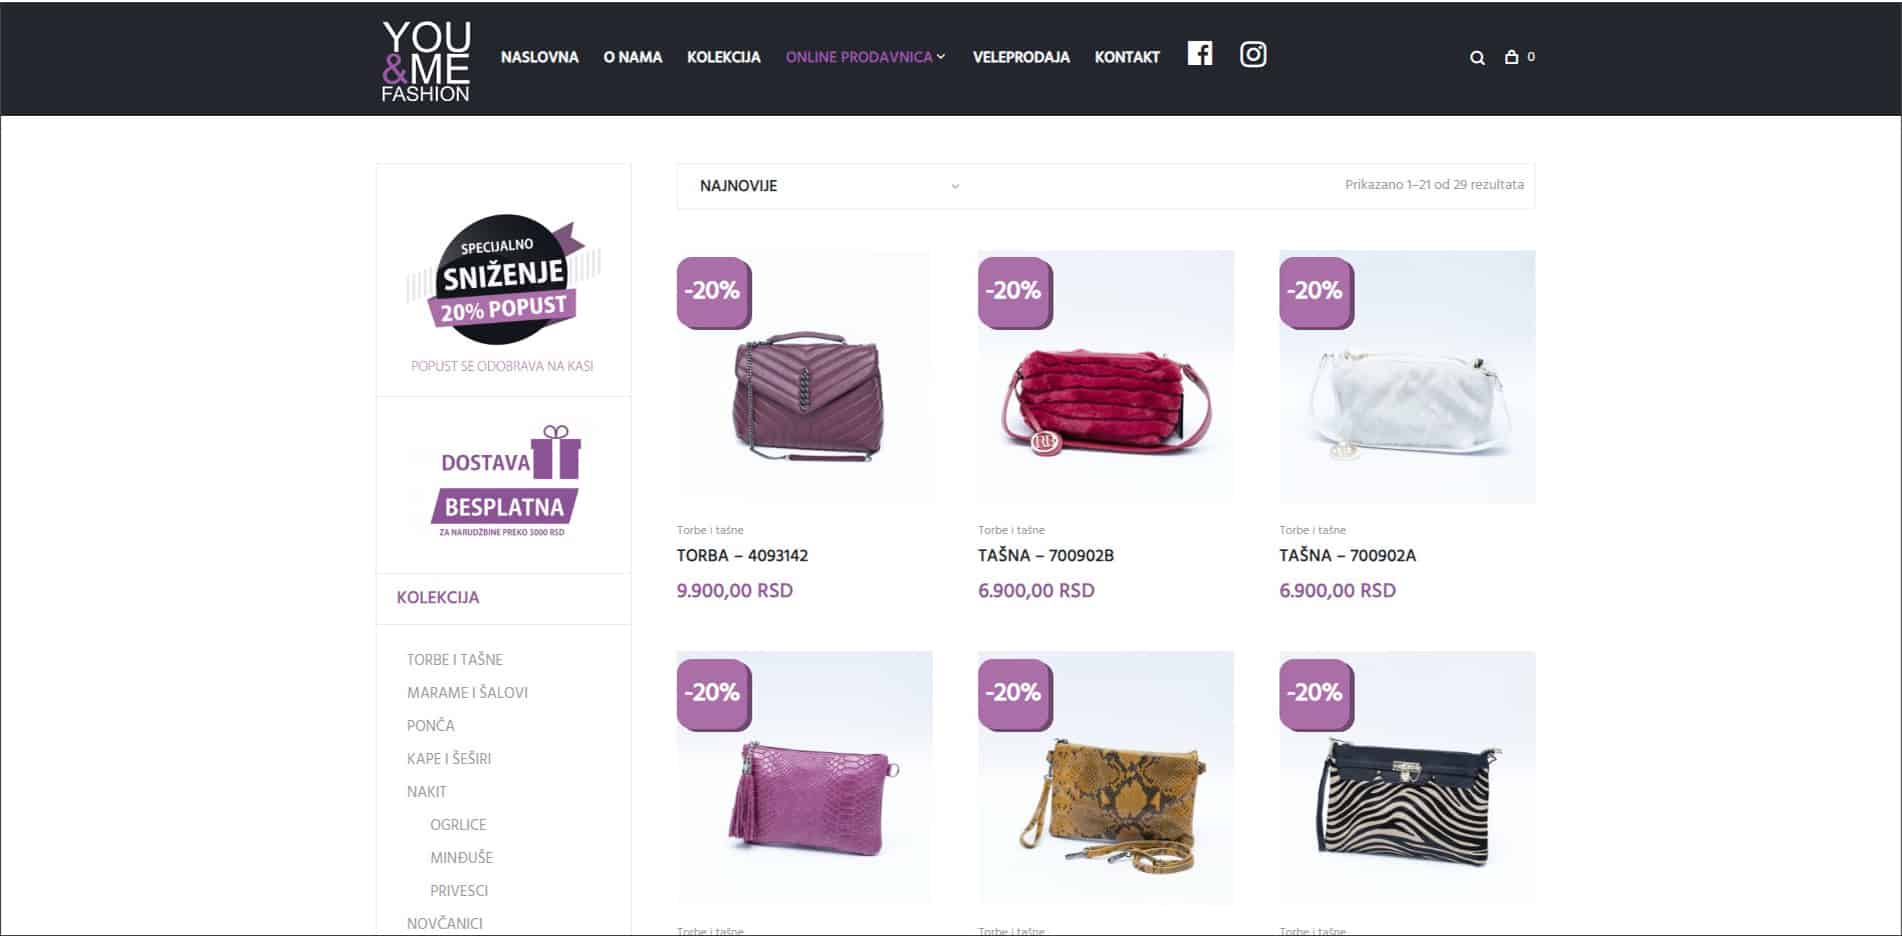Image resolution: width=1902 pixels, height=936 pixels.
Task: Open product title Tašna – 700902B
Action: [1046, 555]
